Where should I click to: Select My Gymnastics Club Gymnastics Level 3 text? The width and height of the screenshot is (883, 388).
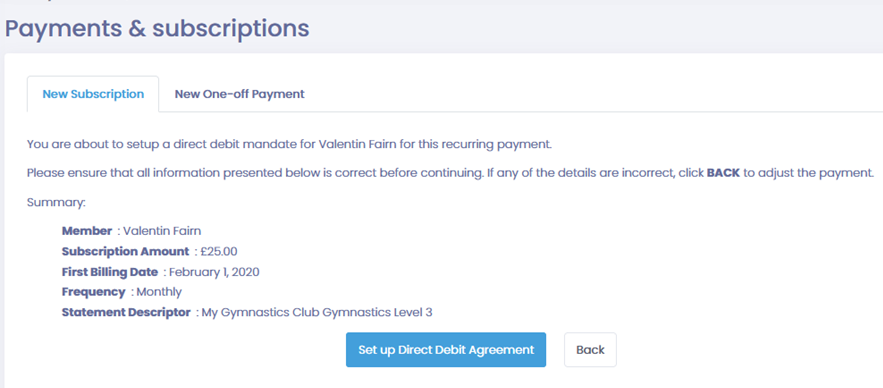tap(317, 313)
